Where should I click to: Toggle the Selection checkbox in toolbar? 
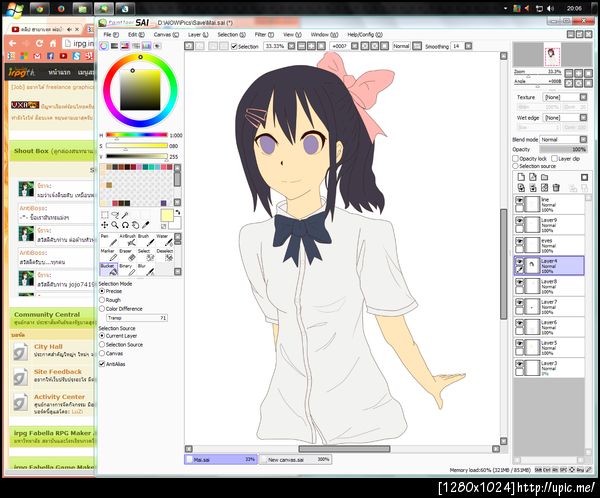tap(234, 46)
